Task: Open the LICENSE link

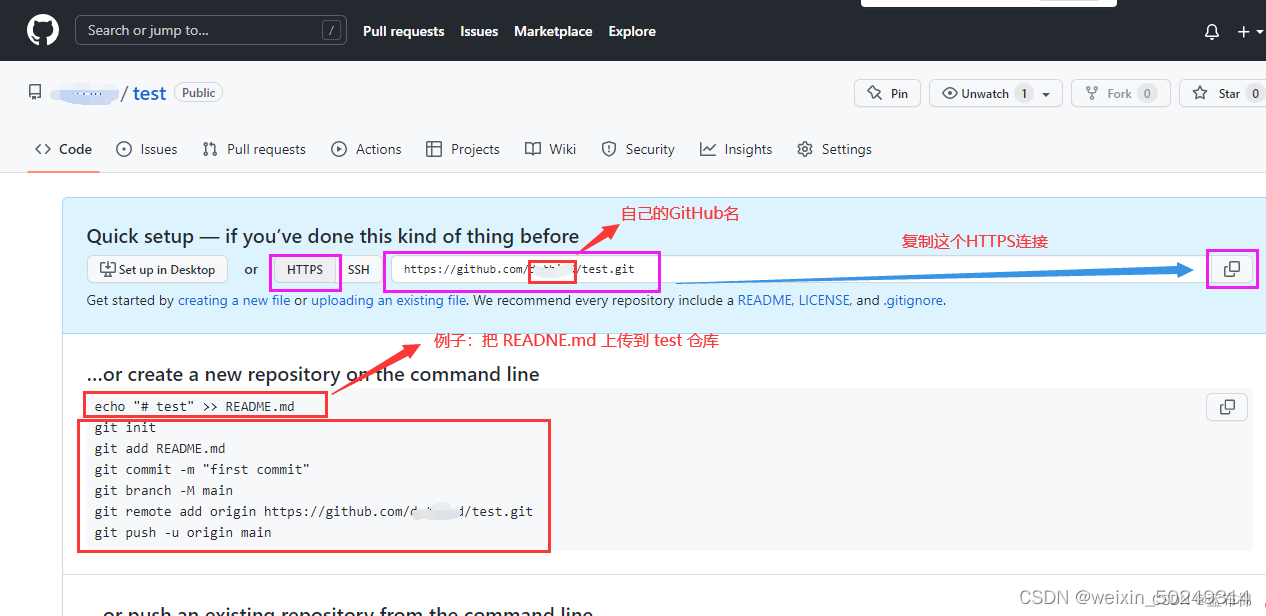Action: pos(825,300)
